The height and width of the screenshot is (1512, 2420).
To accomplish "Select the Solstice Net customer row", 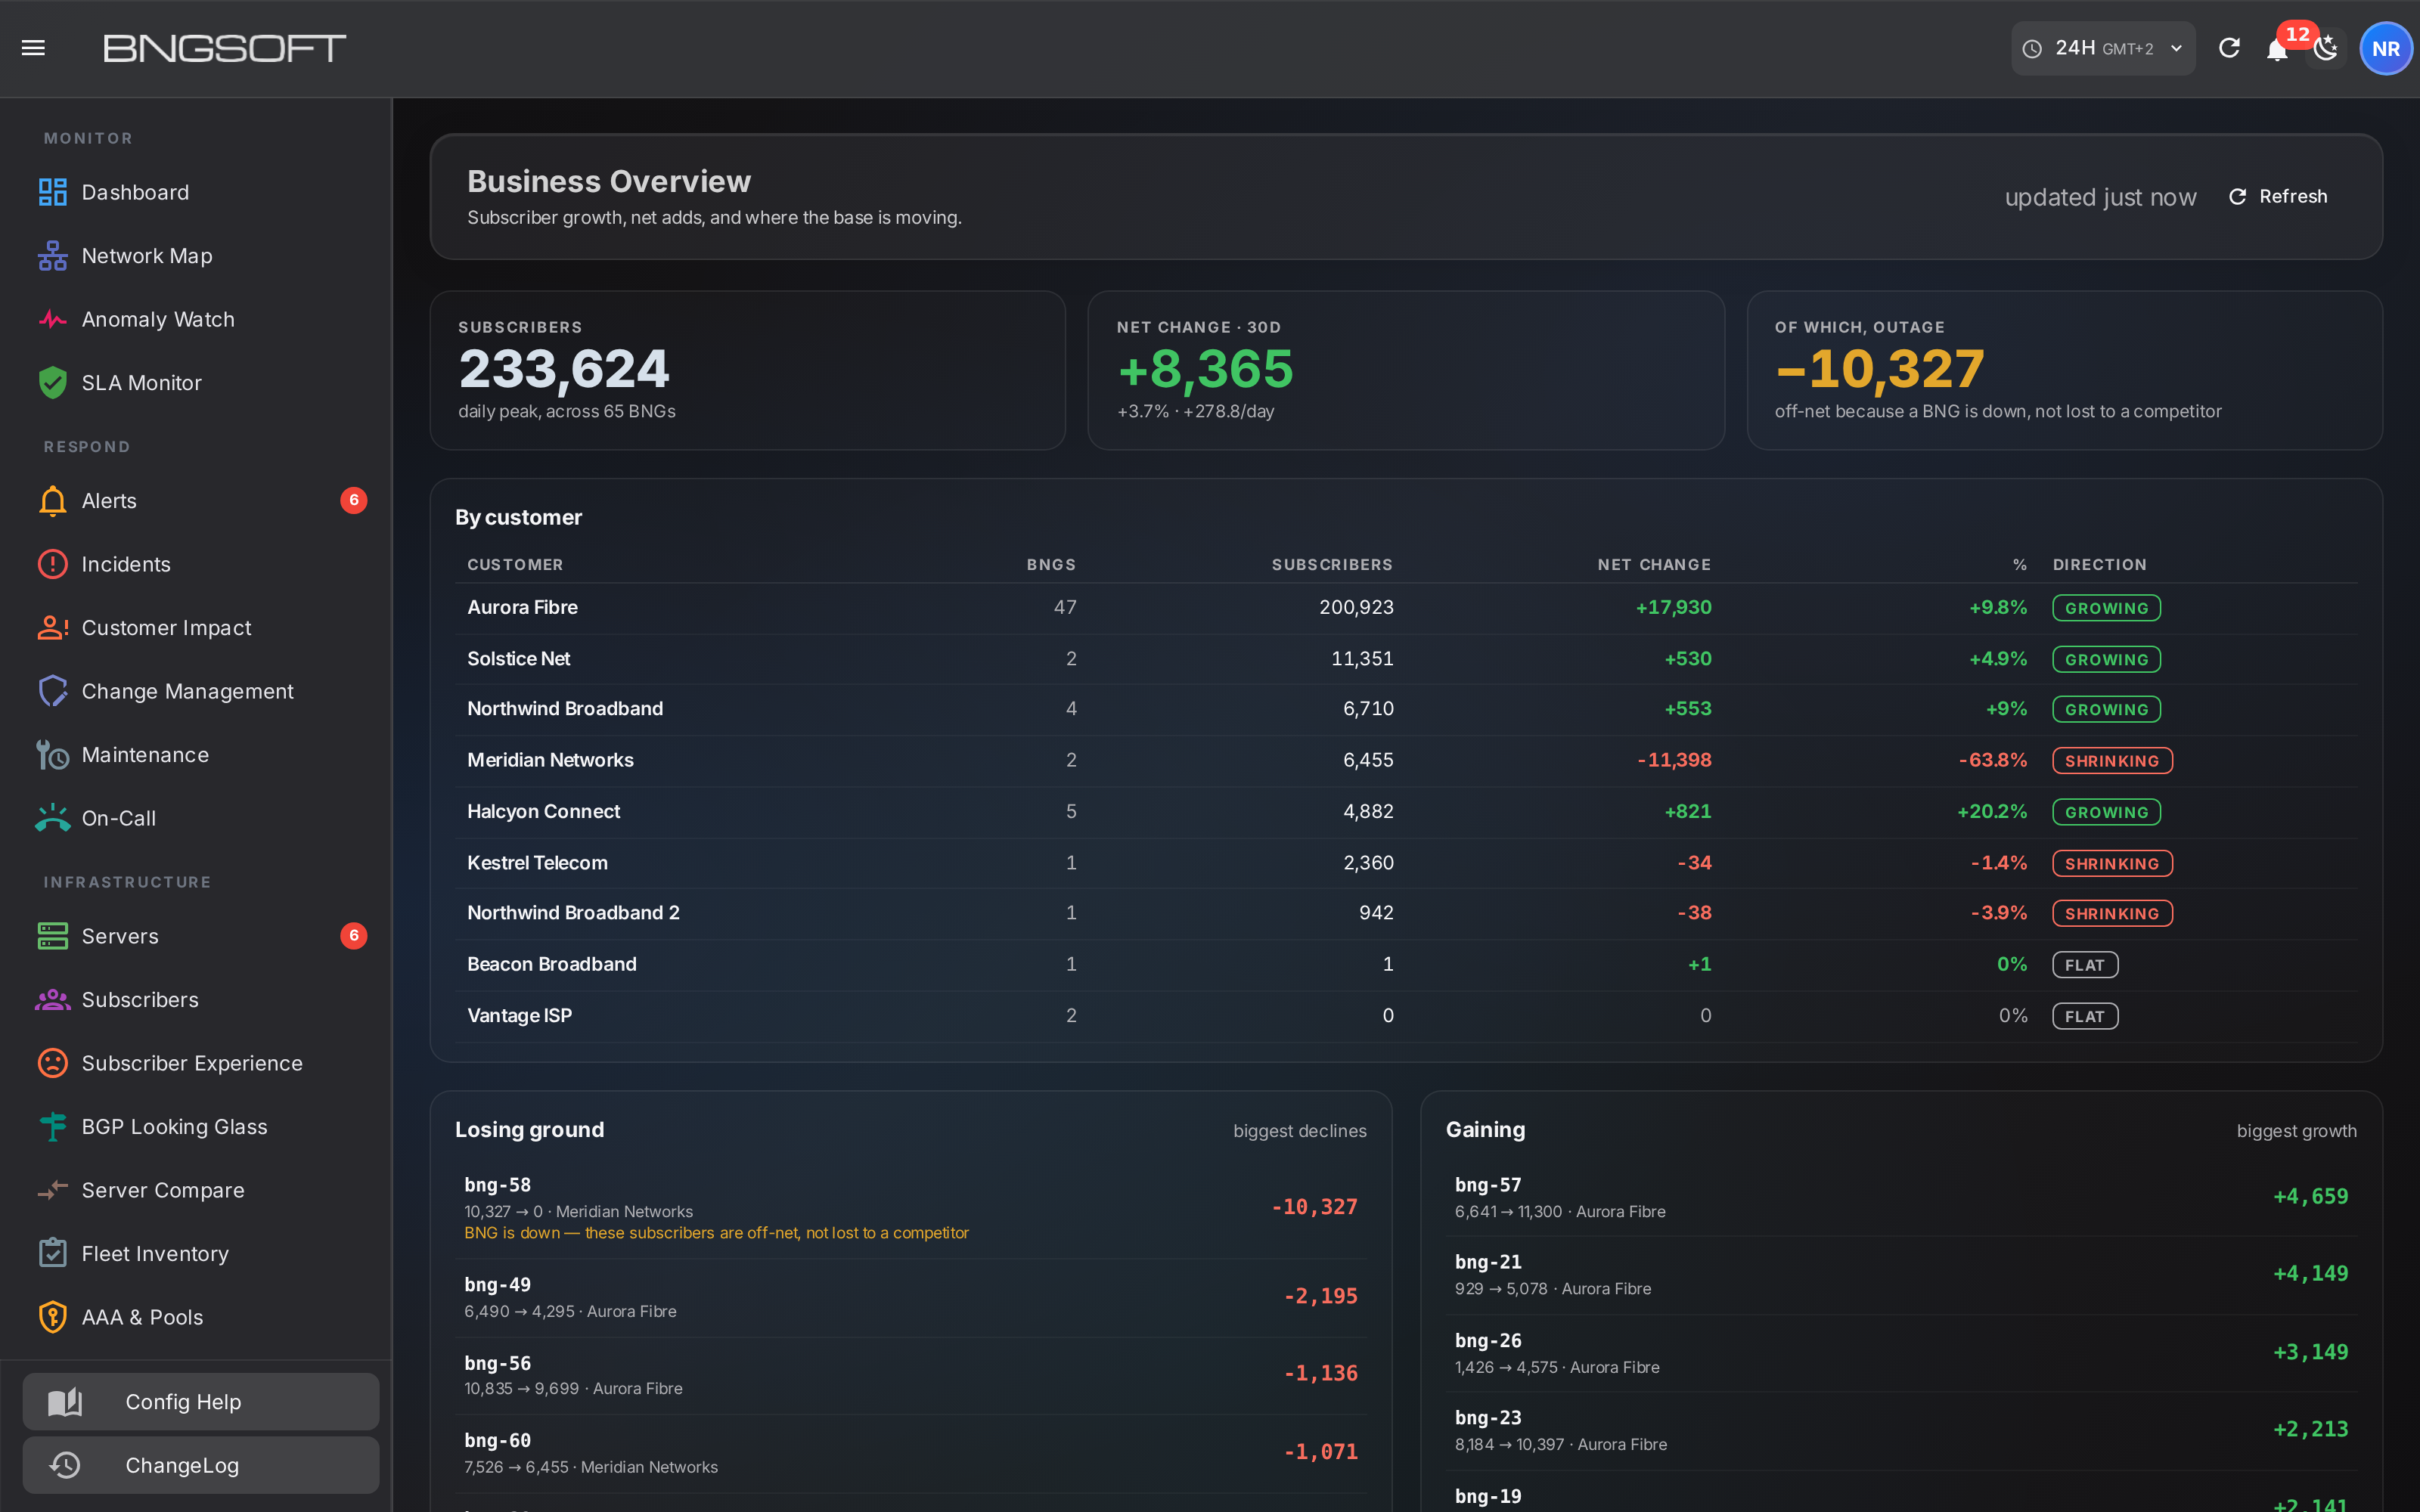I will tap(1406, 659).
